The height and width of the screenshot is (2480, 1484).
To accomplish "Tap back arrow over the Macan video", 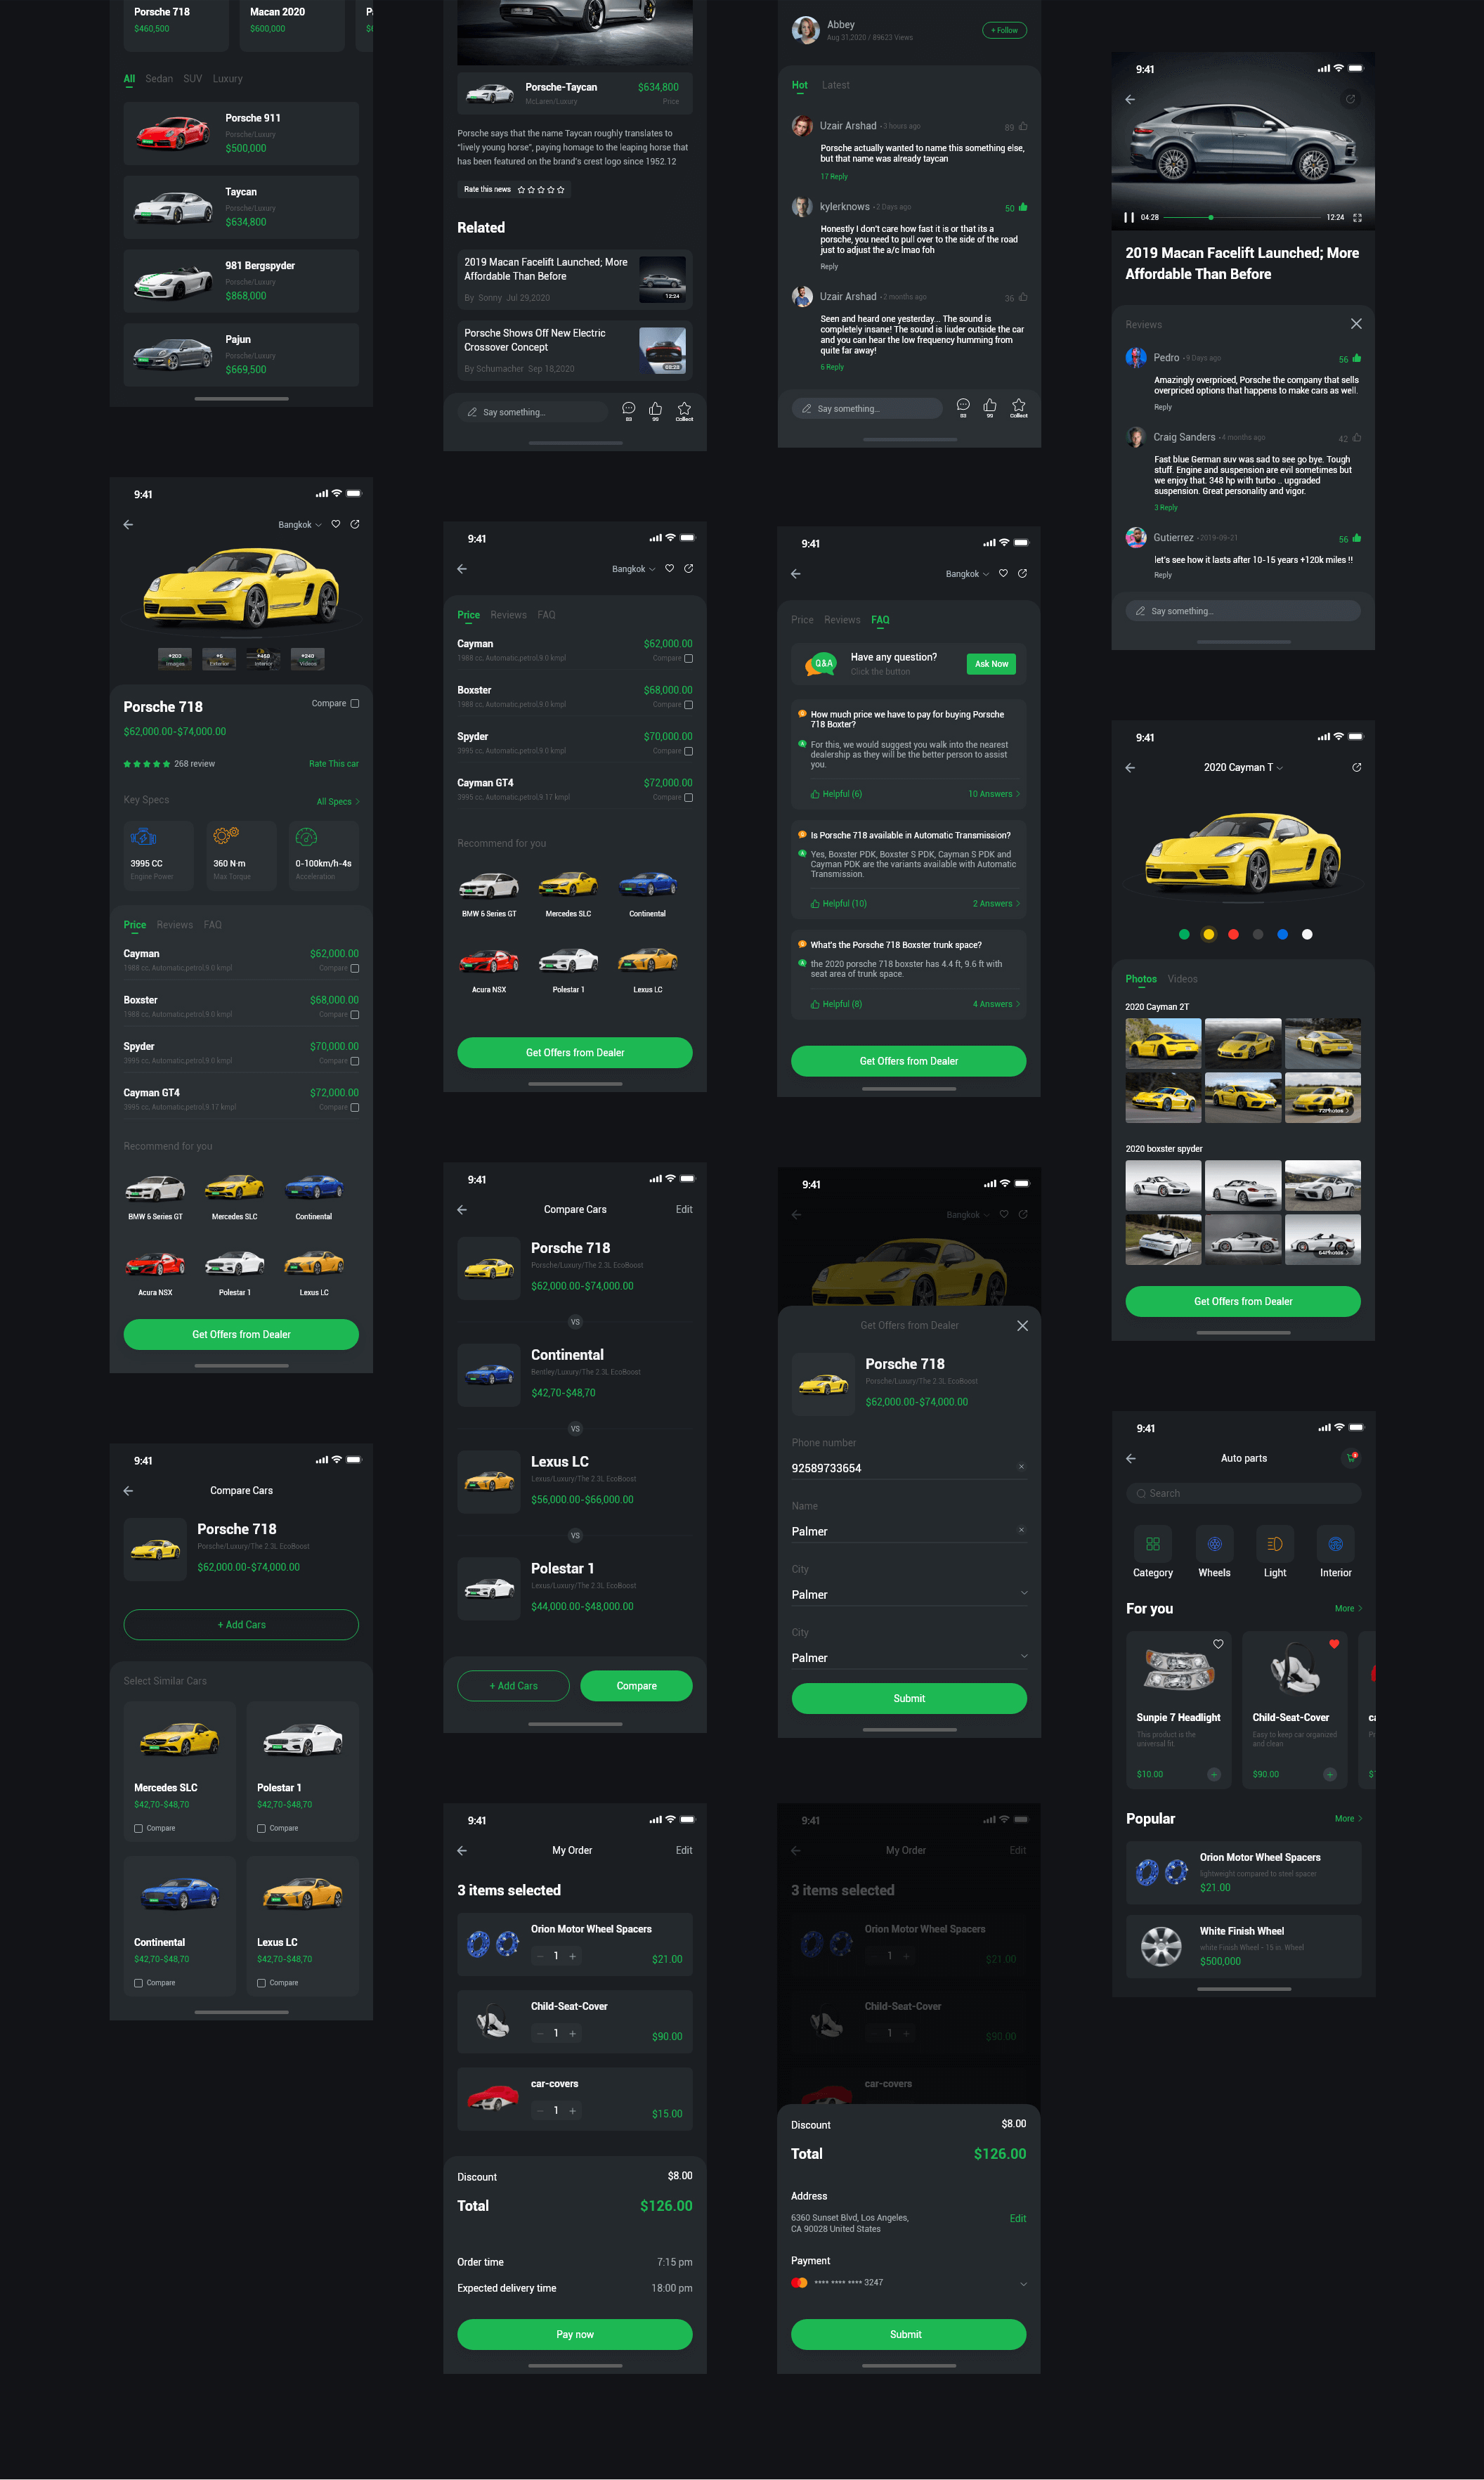I will [x=1130, y=99].
